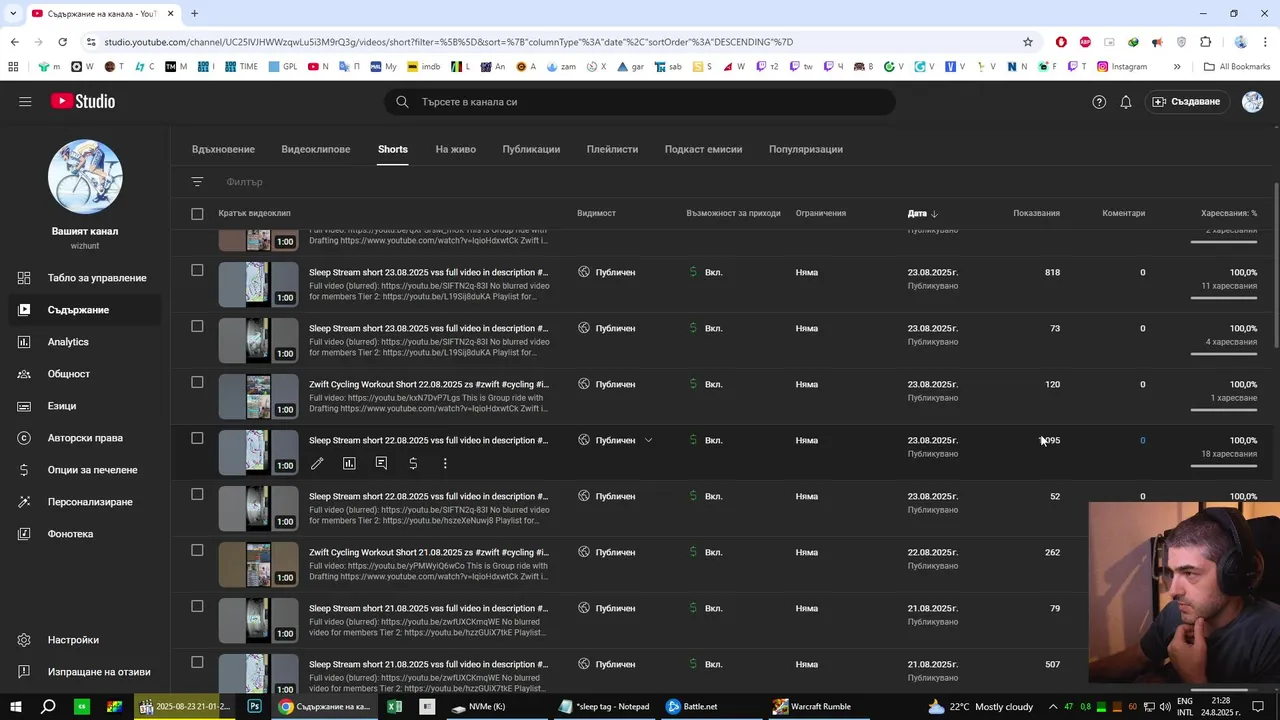
Task: Open Настройки in the sidebar
Action: tap(85, 640)
